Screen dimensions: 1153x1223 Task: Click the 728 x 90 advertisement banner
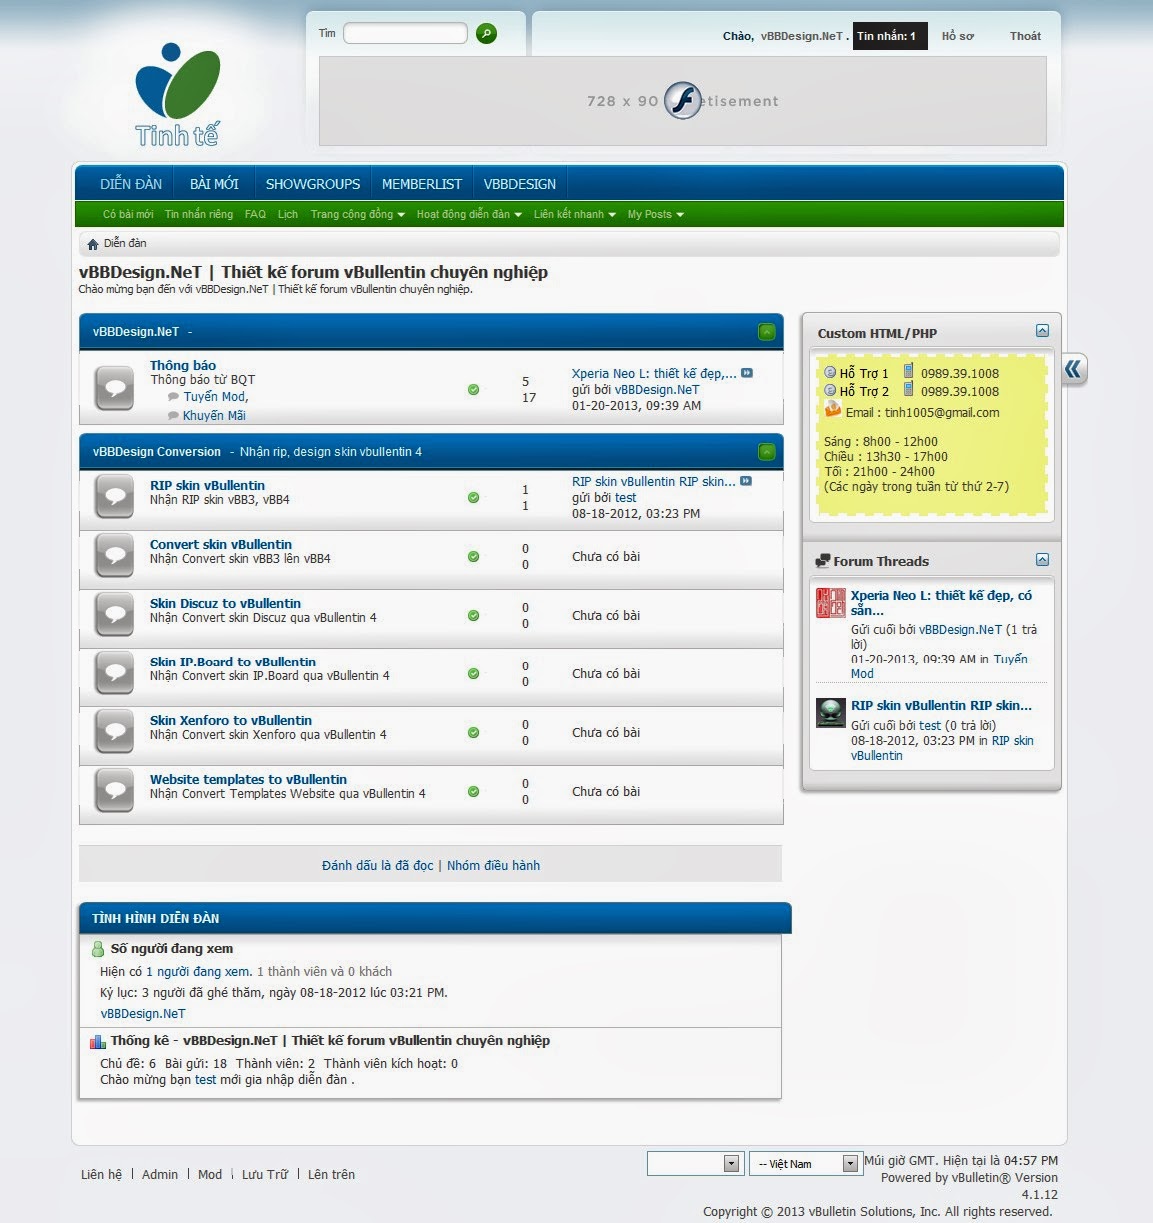(x=683, y=101)
